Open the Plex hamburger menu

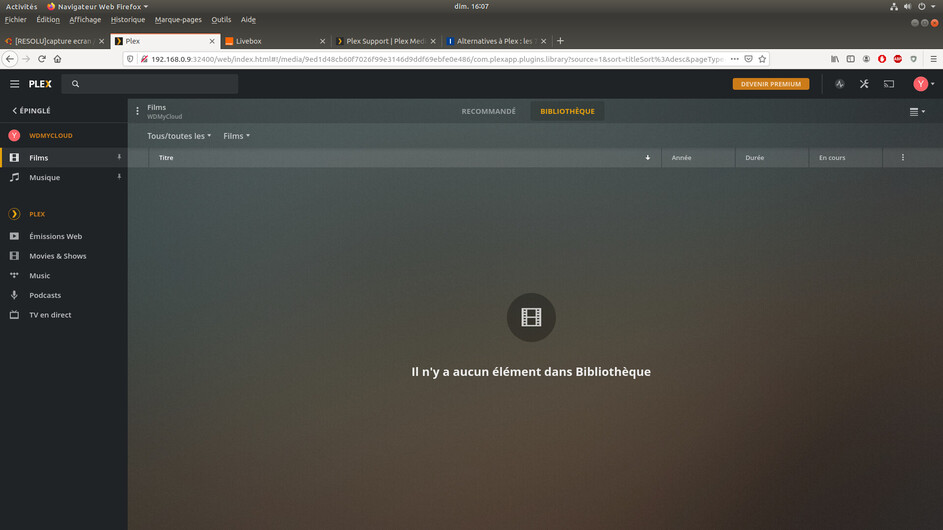(x=14, y=84)
